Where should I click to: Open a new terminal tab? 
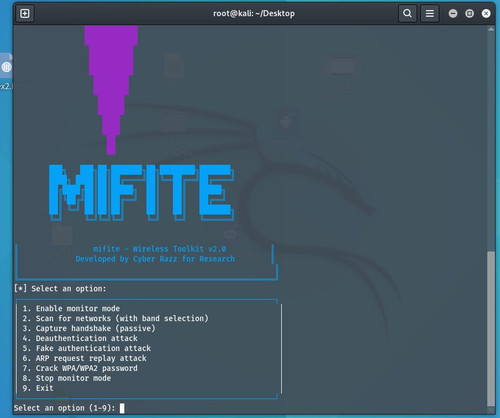(x=25, y=13)
